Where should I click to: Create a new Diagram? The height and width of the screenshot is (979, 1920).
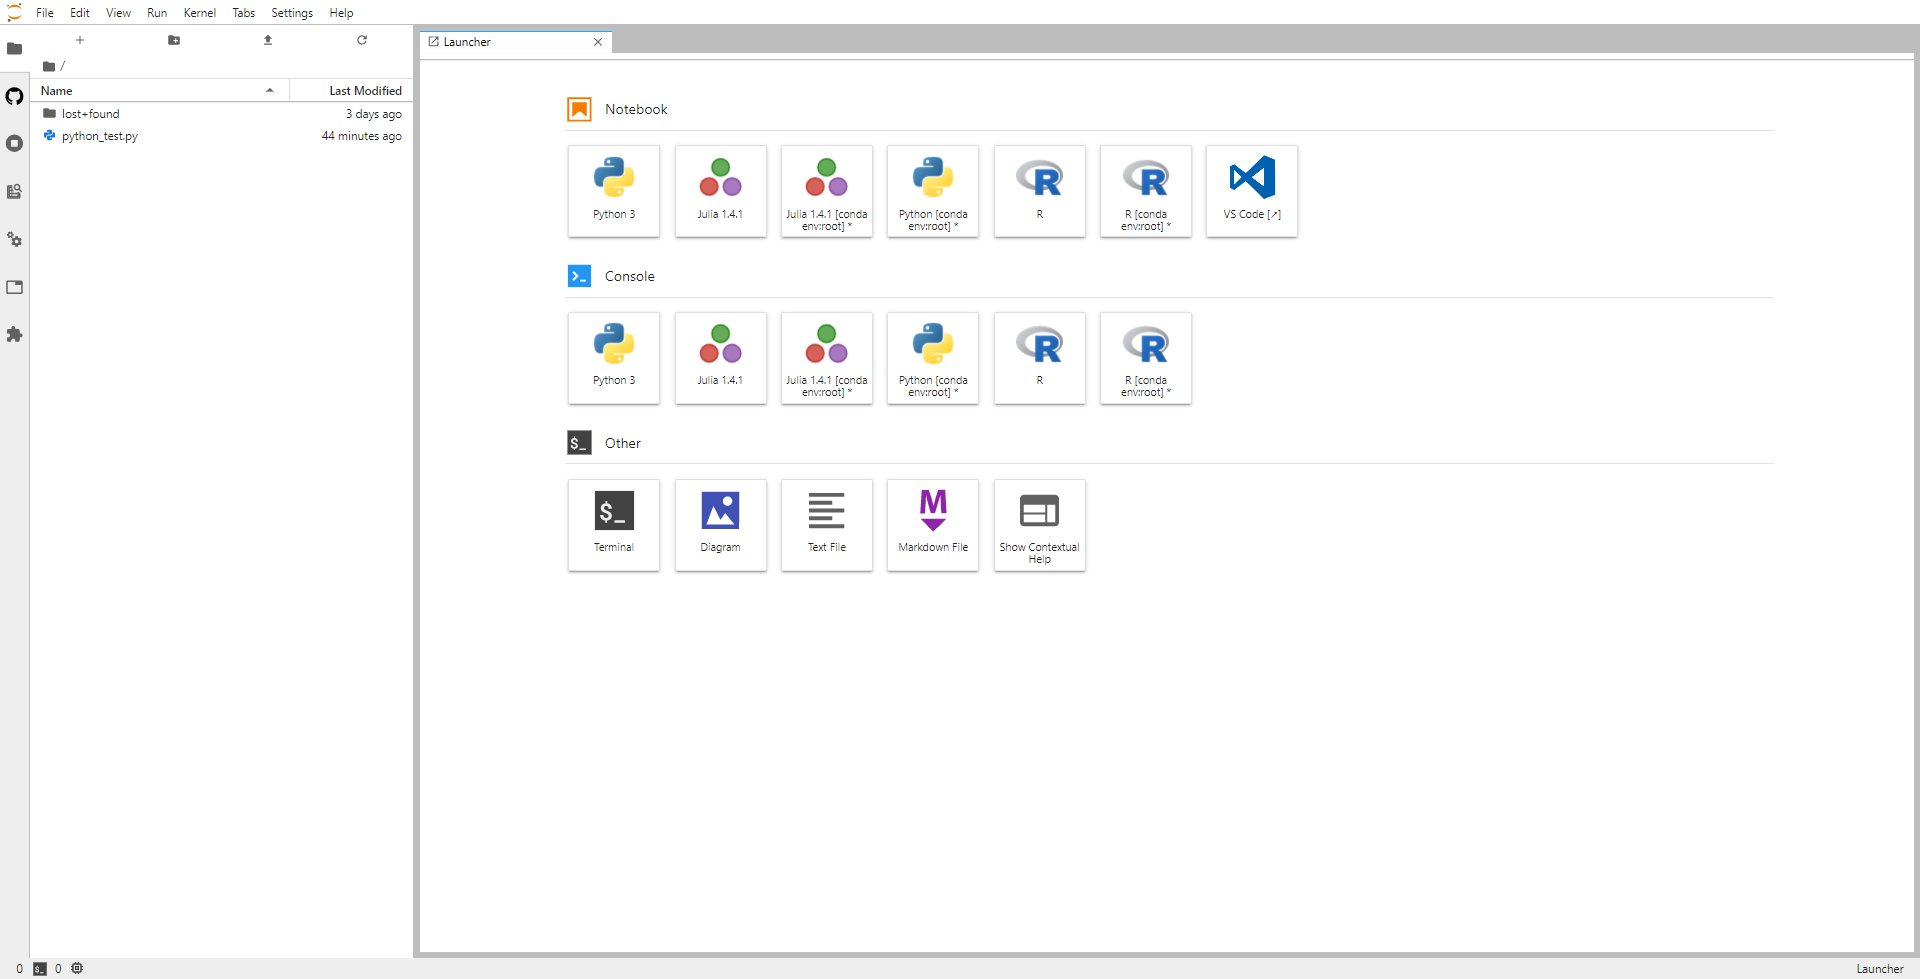pyautogui.click(x=720, y=525)
